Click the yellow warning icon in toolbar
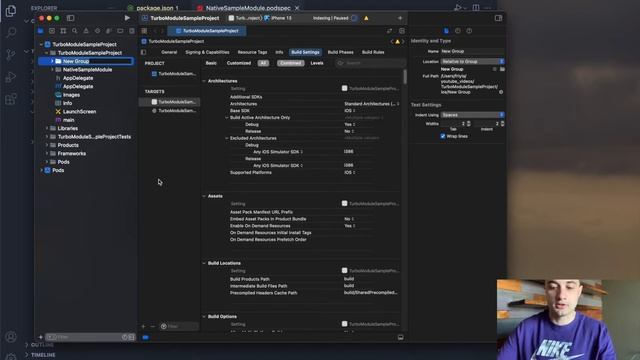The height and width of the screenshot is (360, 640). click(366, 18)
